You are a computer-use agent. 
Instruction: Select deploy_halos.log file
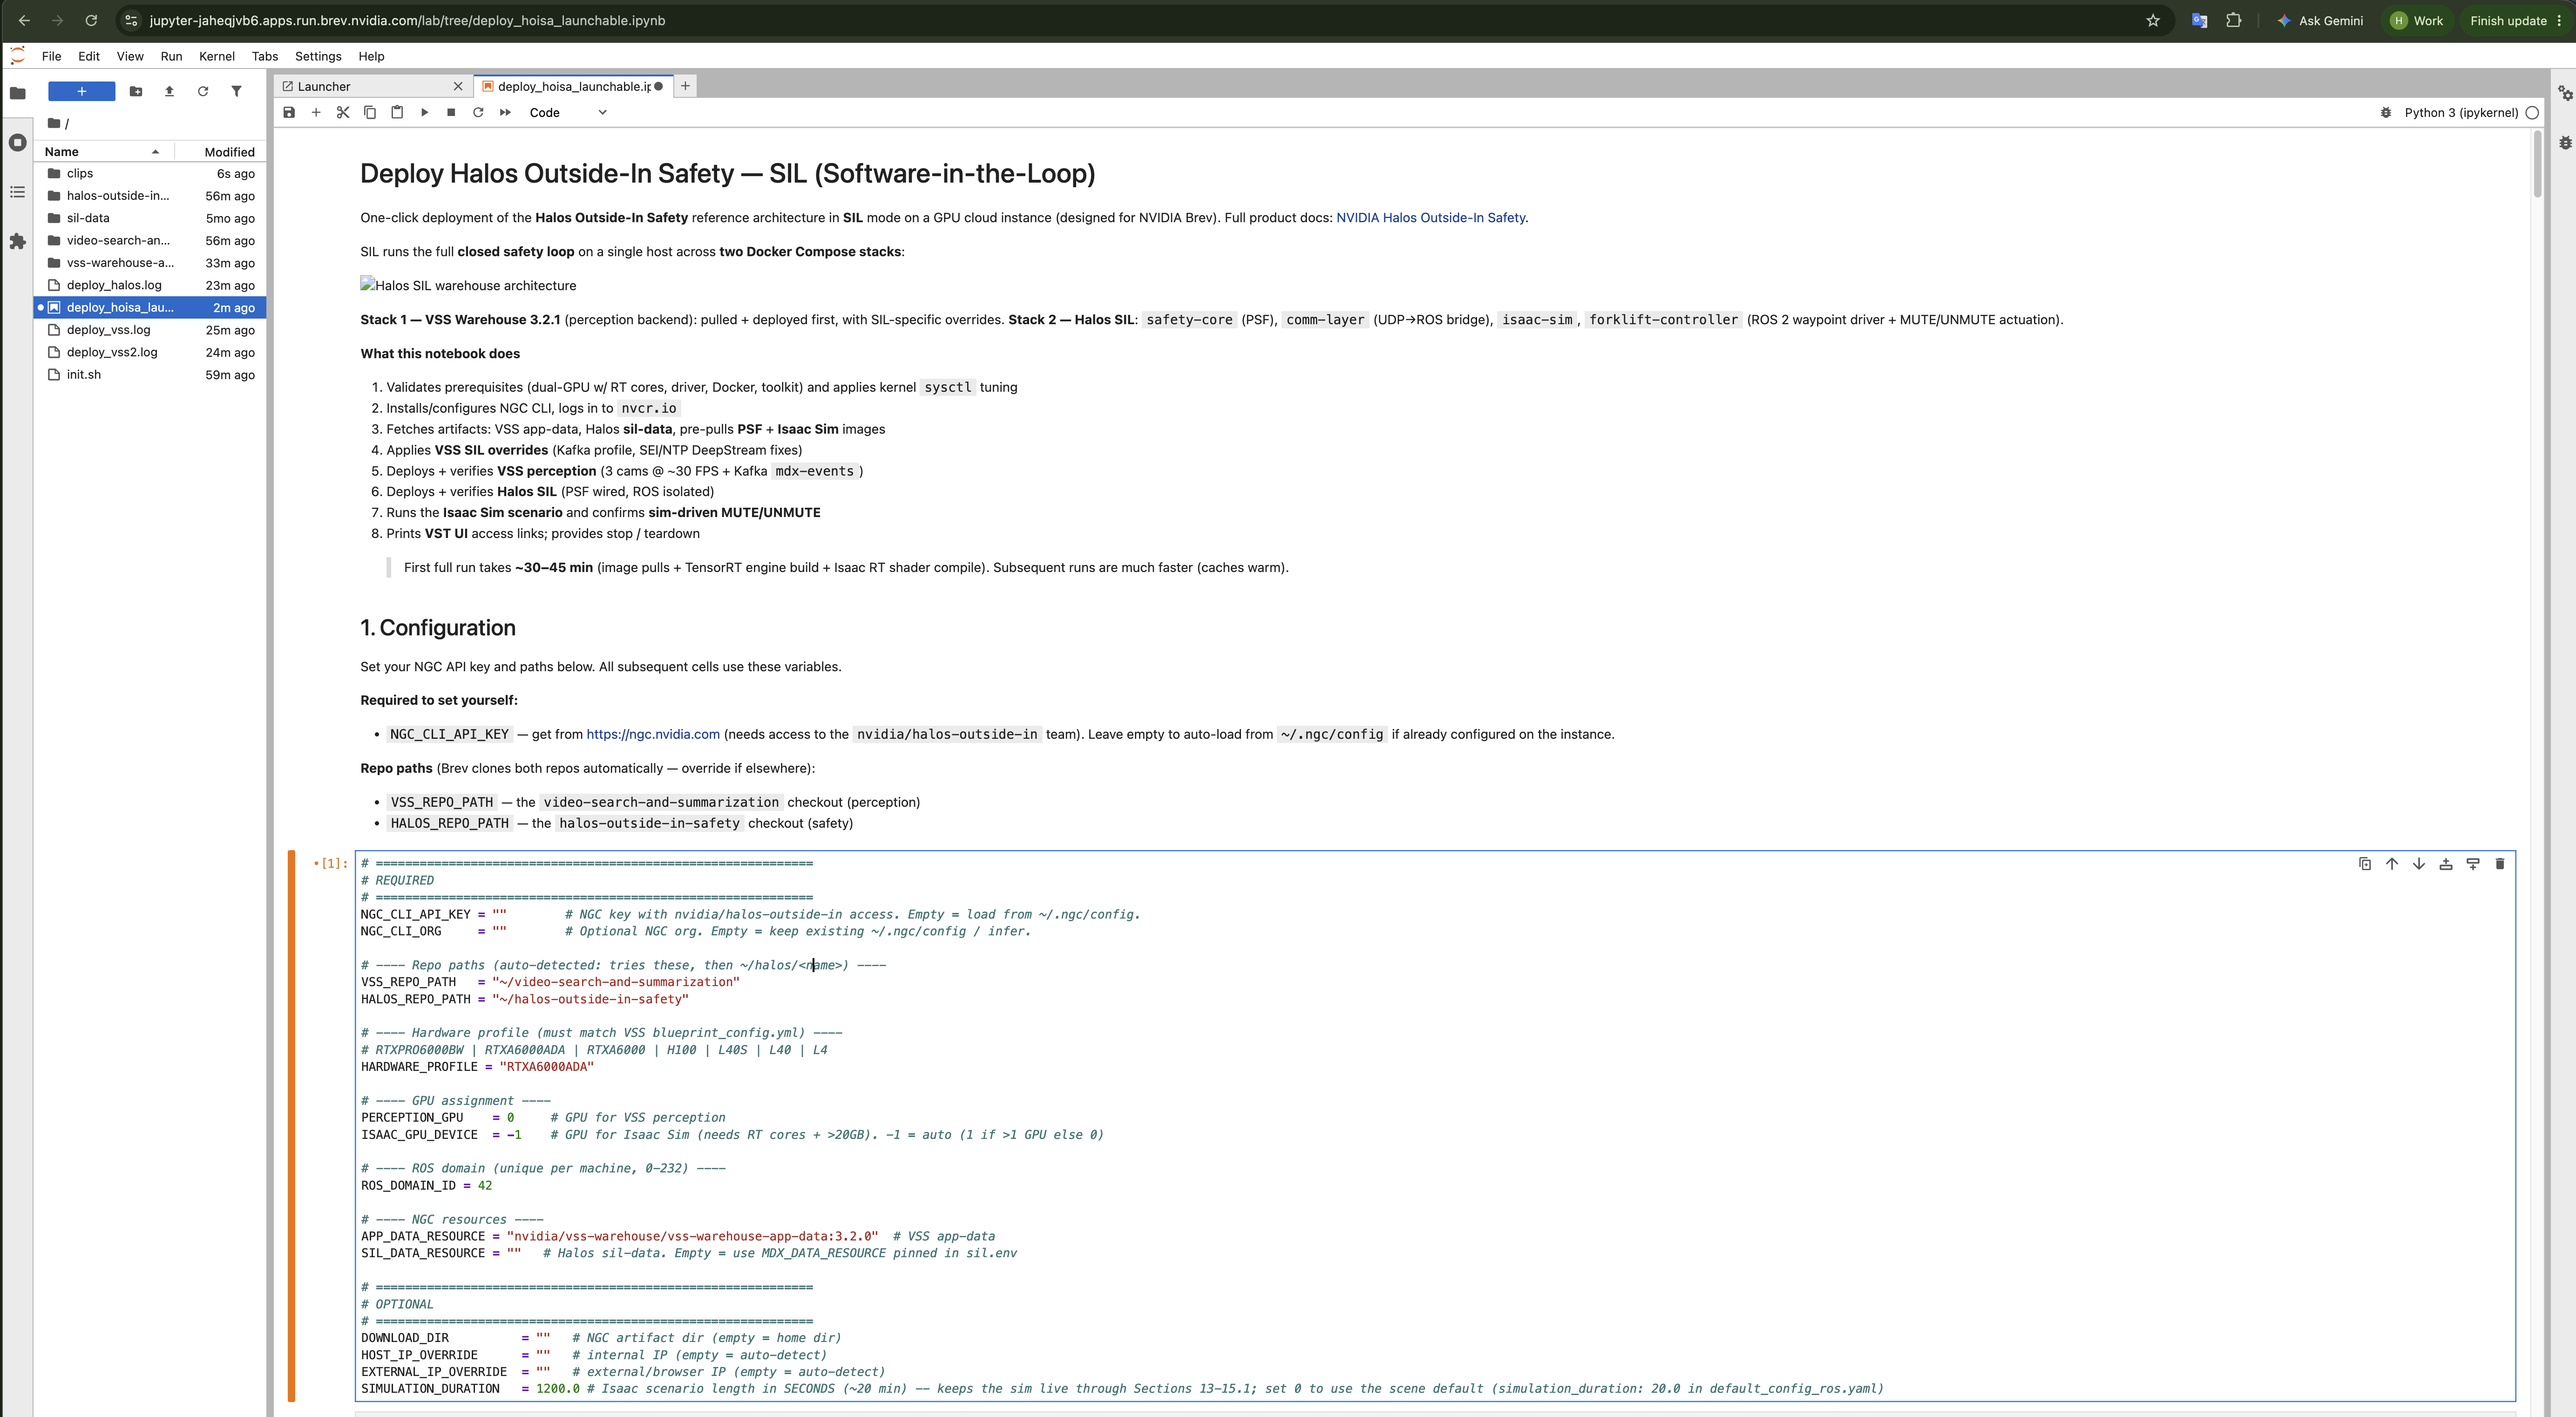tap(150, 285)
